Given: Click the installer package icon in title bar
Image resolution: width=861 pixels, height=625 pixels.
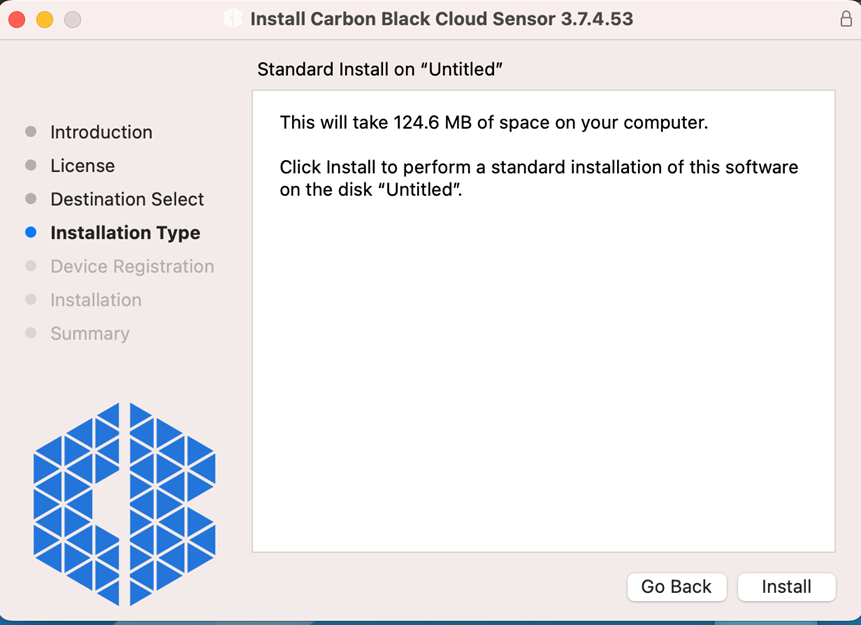Looking at the screenshot, I should (x=233, y=18).
